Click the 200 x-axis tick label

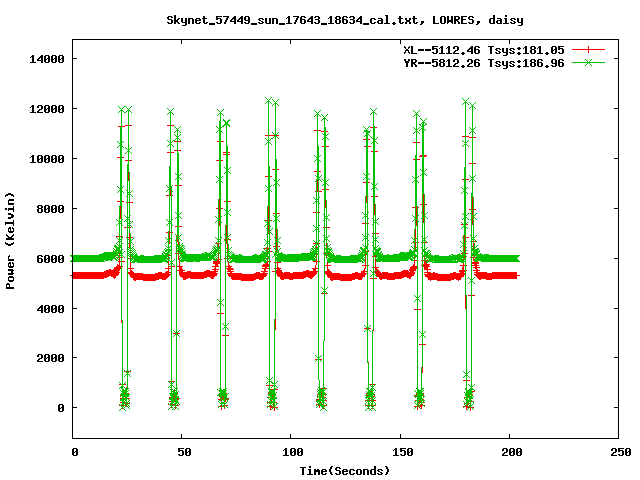pos(512,452)
